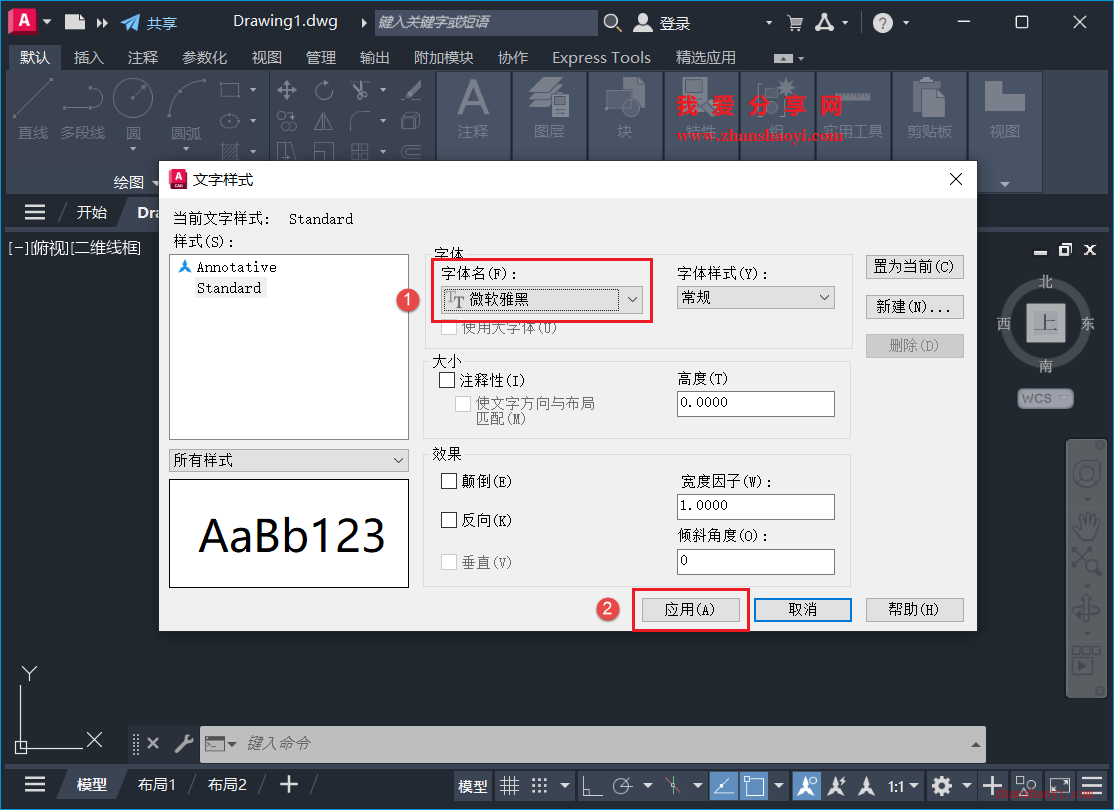Open the font style dropdown showing 常规

coord(755,298)
